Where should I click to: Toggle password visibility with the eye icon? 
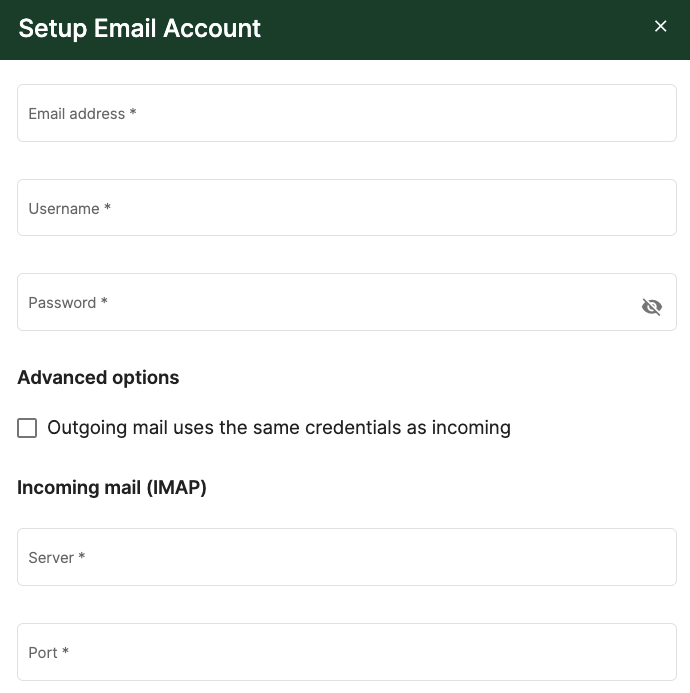click(652, 306)
